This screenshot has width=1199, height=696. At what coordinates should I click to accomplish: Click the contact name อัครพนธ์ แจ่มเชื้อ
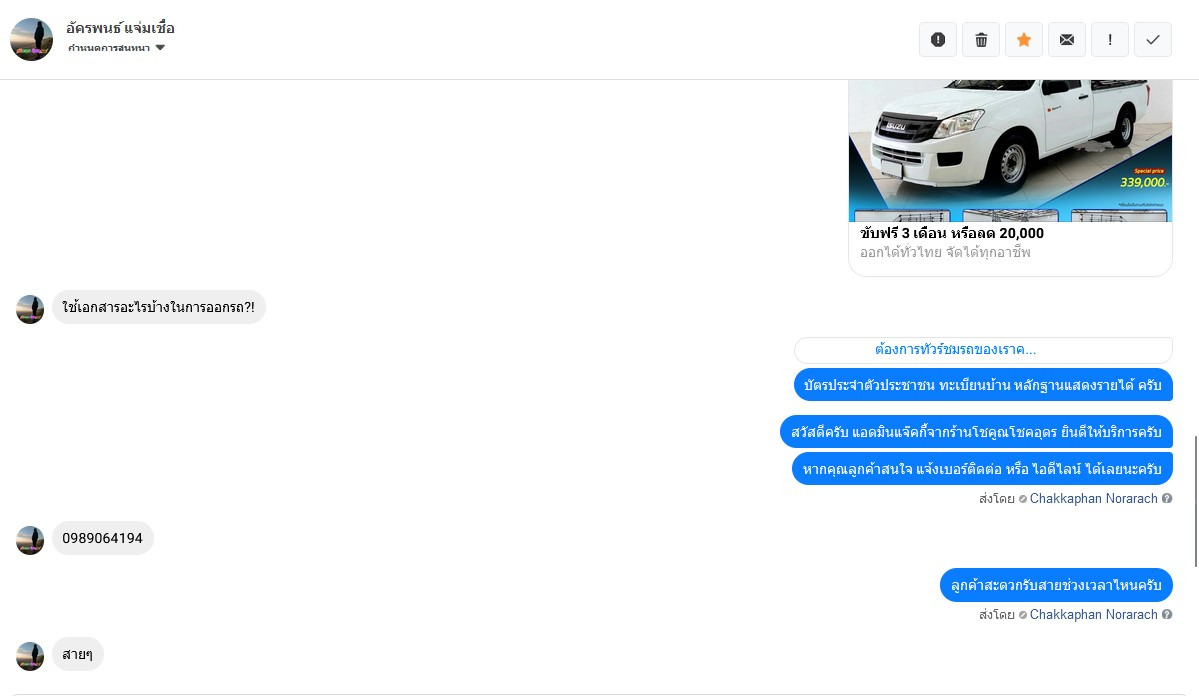tap(120, 28)
